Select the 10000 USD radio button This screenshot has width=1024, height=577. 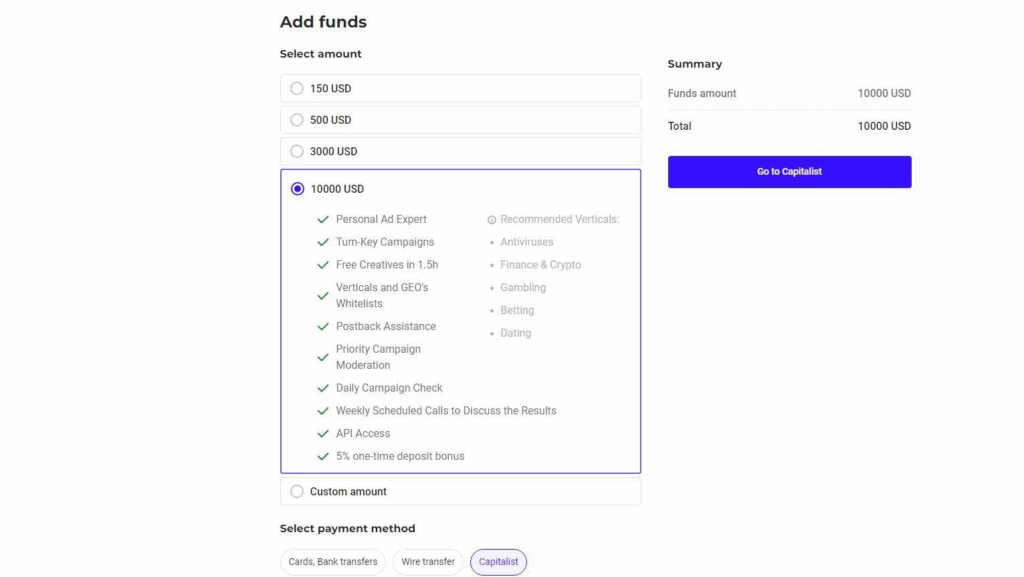pos(297,189)
